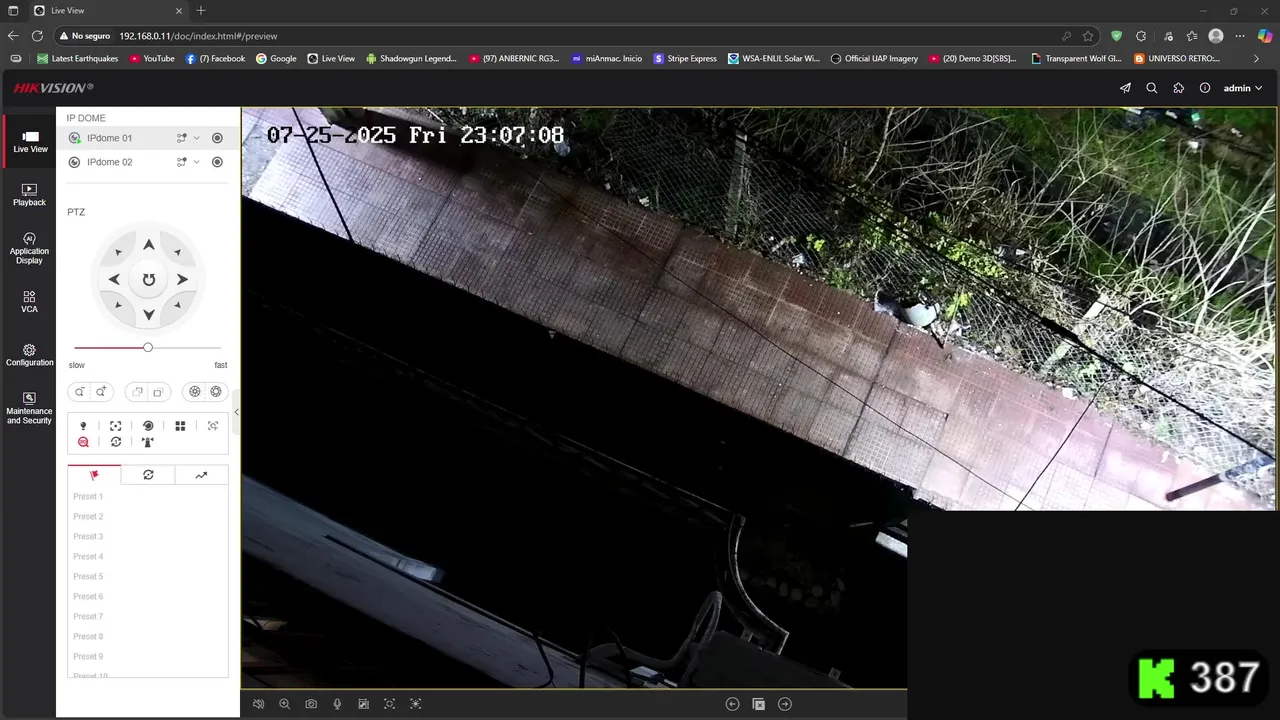Close the iris with left iris button
This screenshot has width=1280, height=720.
pyautogui.click(x=195, y=392)
